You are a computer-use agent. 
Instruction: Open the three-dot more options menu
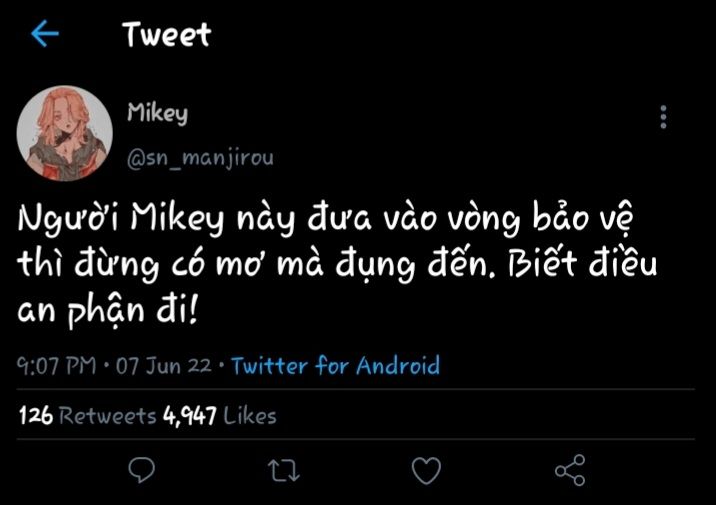[663, 118]
